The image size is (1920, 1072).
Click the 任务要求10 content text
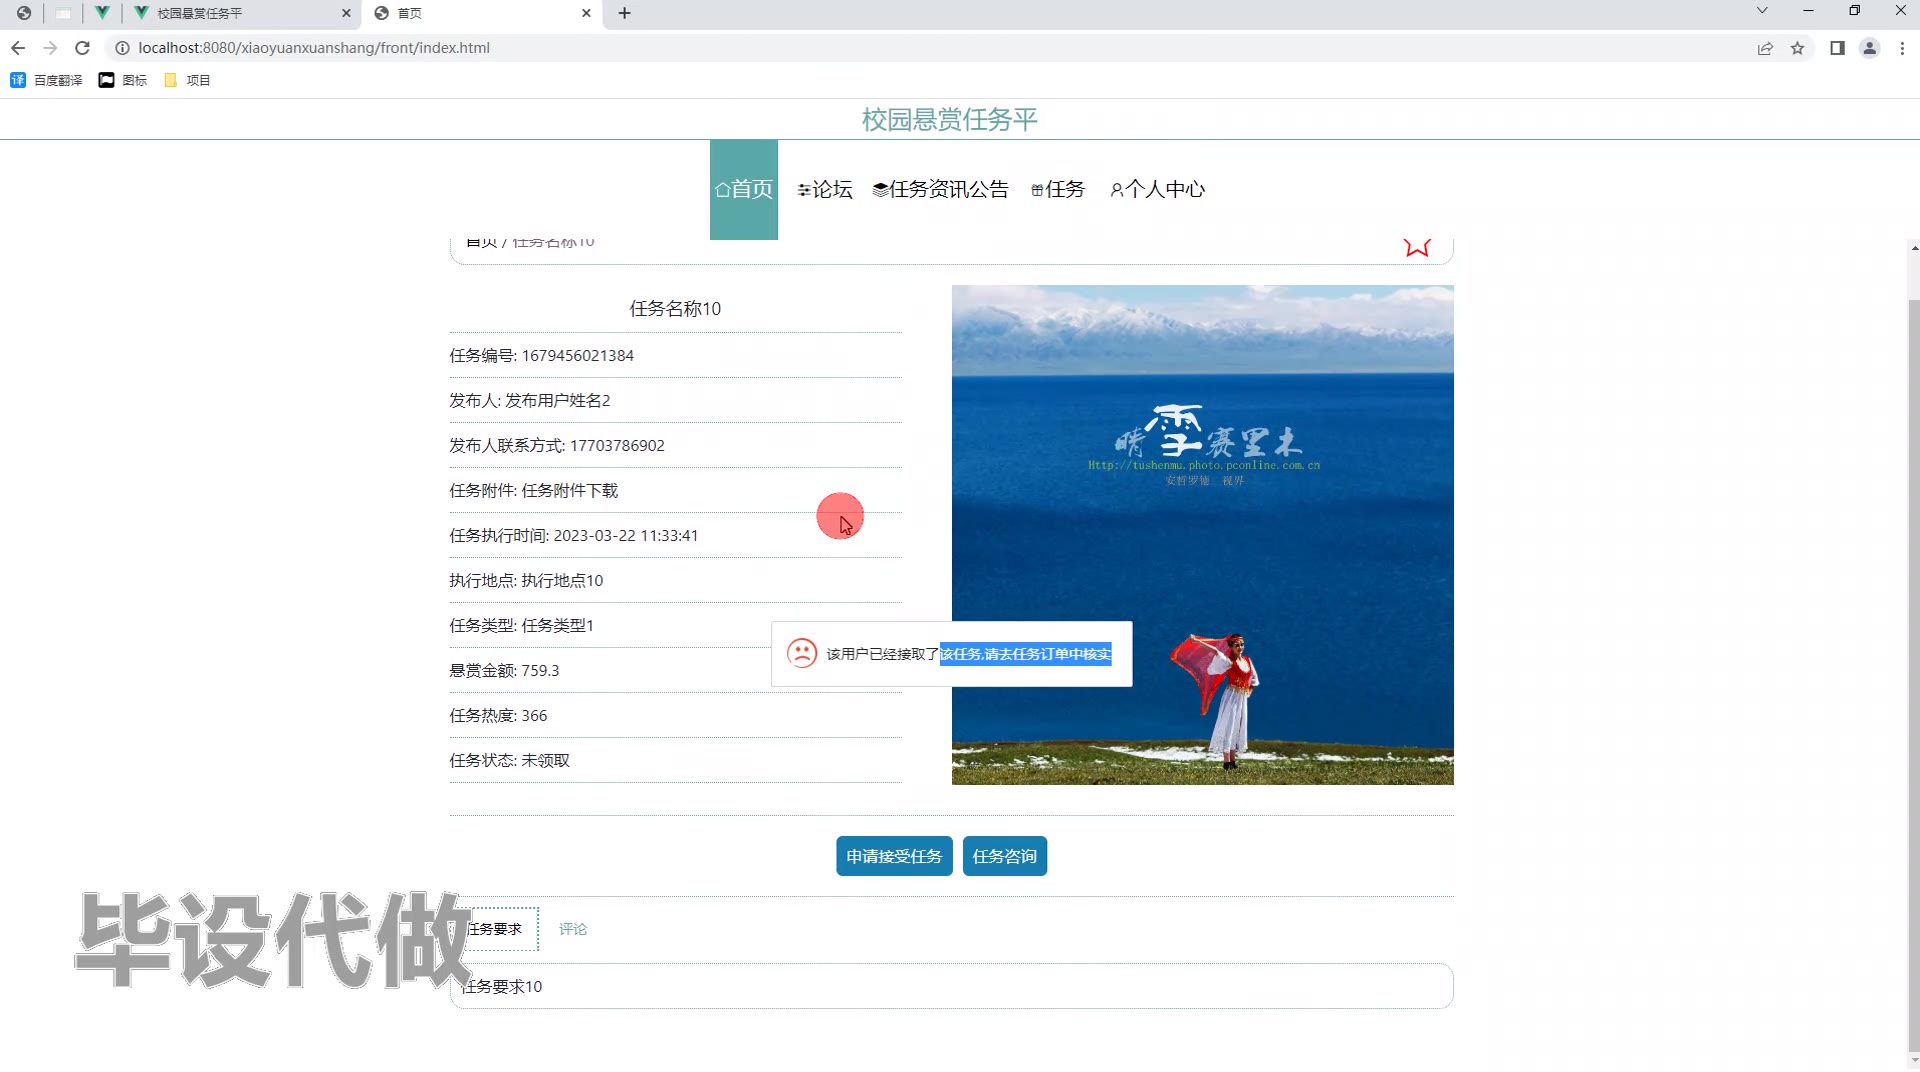coord(502,986)
